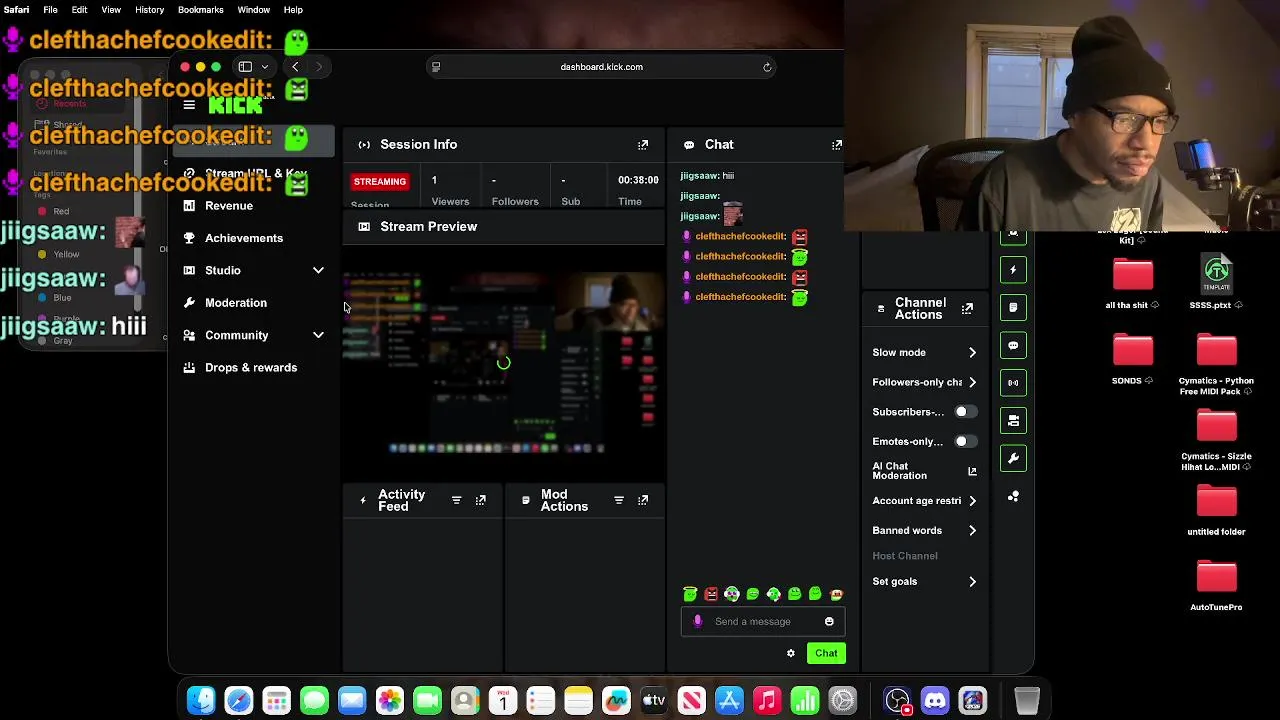Image resolution: width=1280 pixels, height=720 pixels.
Task: Go to Achievements page
Action: tap(244, 238)
